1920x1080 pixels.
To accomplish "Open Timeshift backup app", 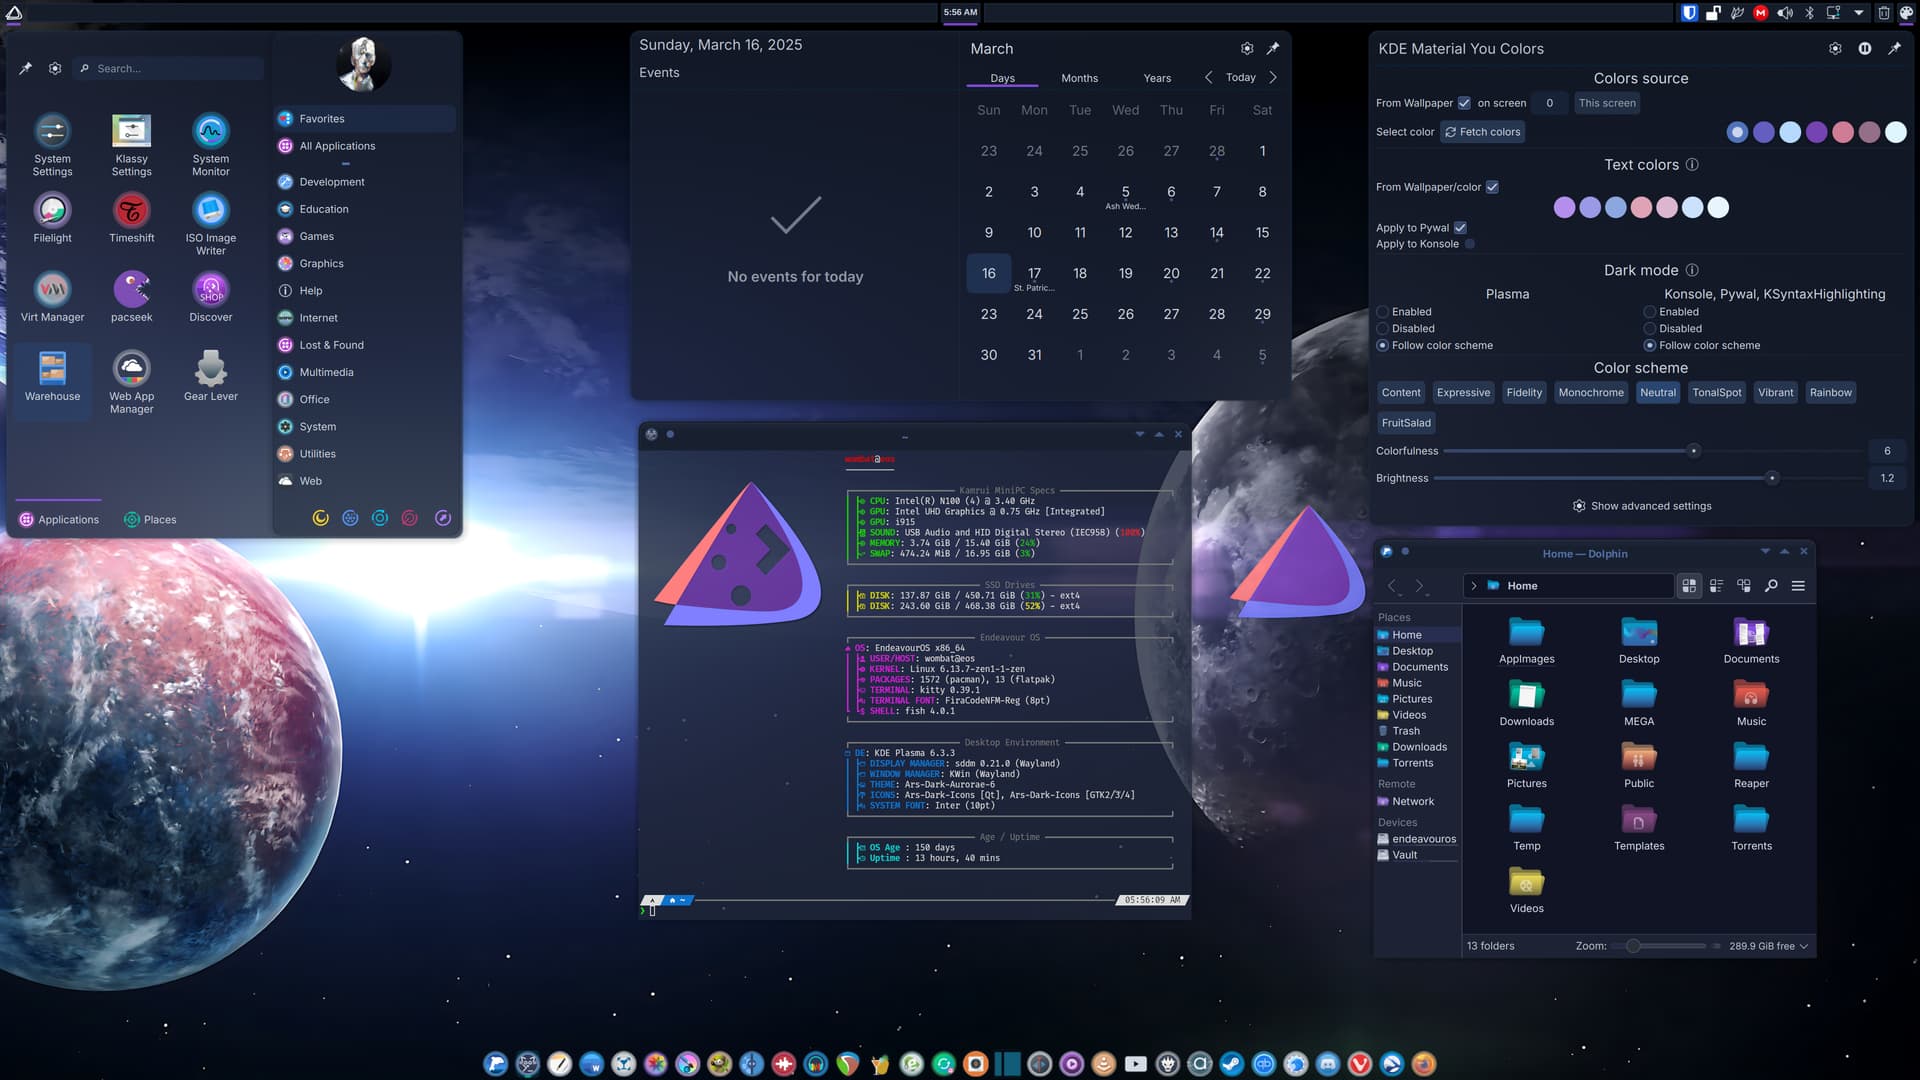I will click(131, 218).
